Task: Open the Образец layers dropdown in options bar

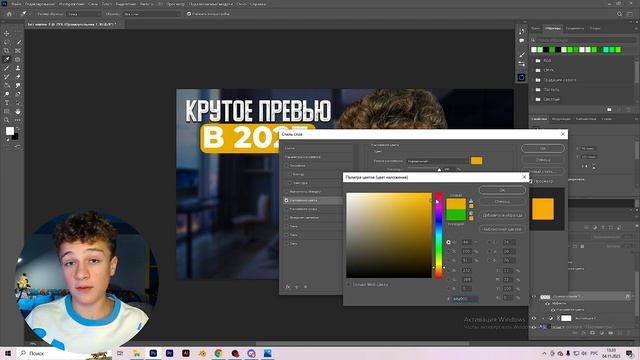Action: click(151, 14)
